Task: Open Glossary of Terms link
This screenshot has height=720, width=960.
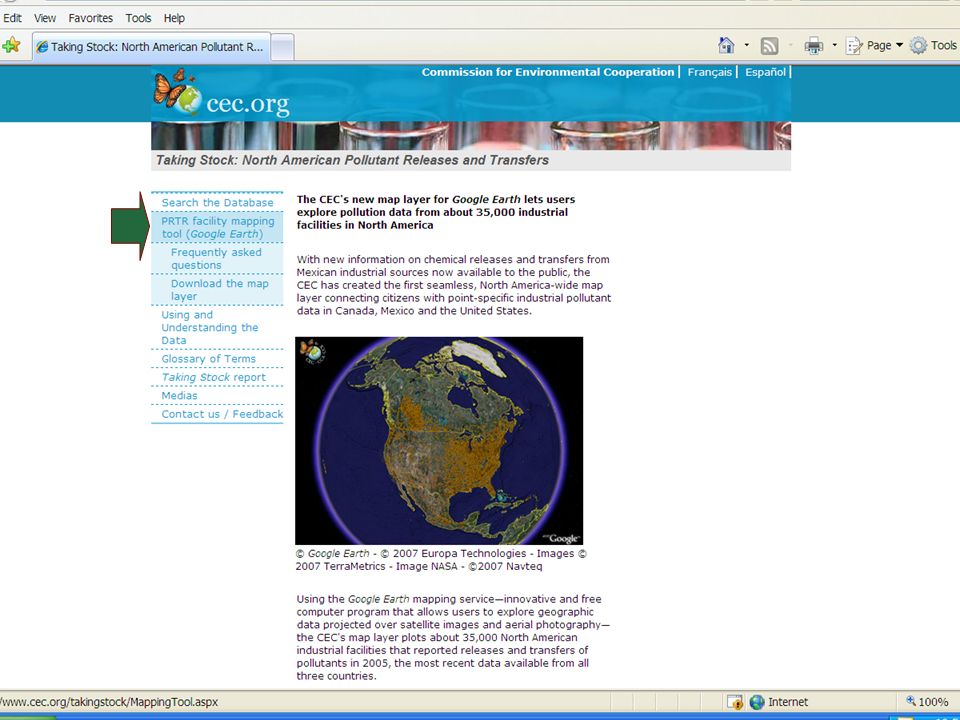Action: 208,358
